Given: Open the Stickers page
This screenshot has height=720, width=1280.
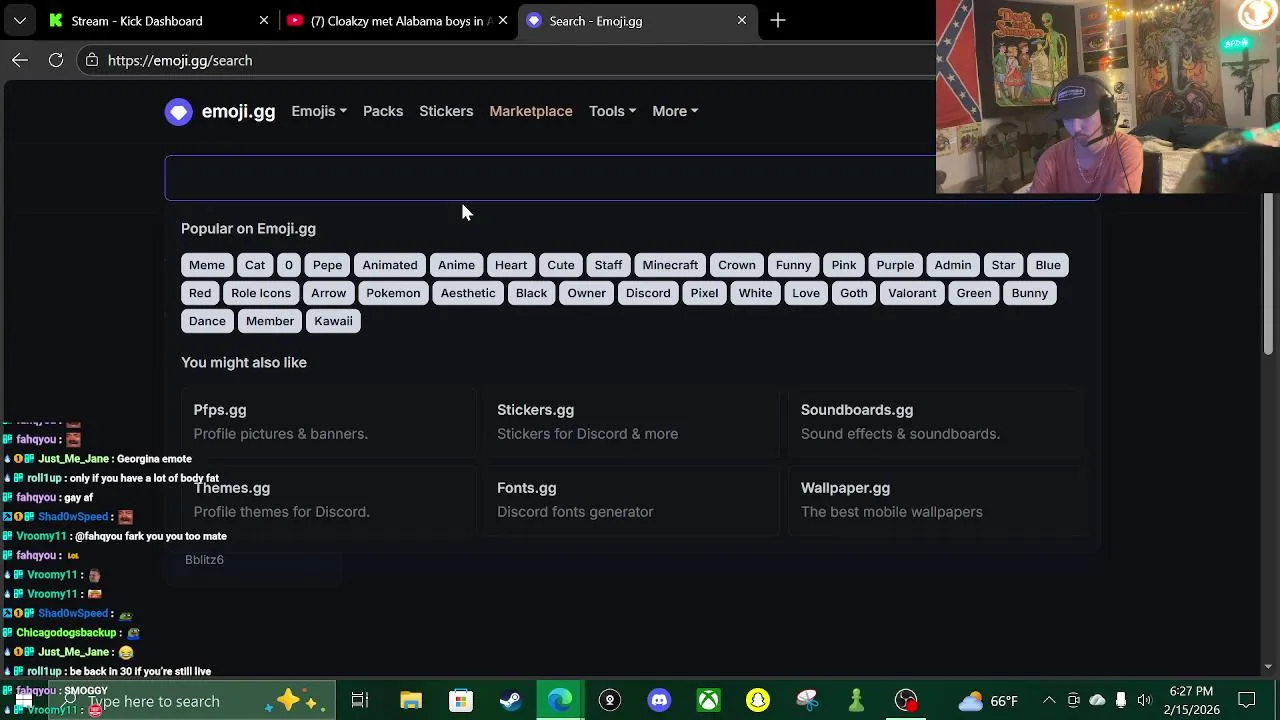Looking at the screenshot, I should pyautogui.click(x=446, y=111).
